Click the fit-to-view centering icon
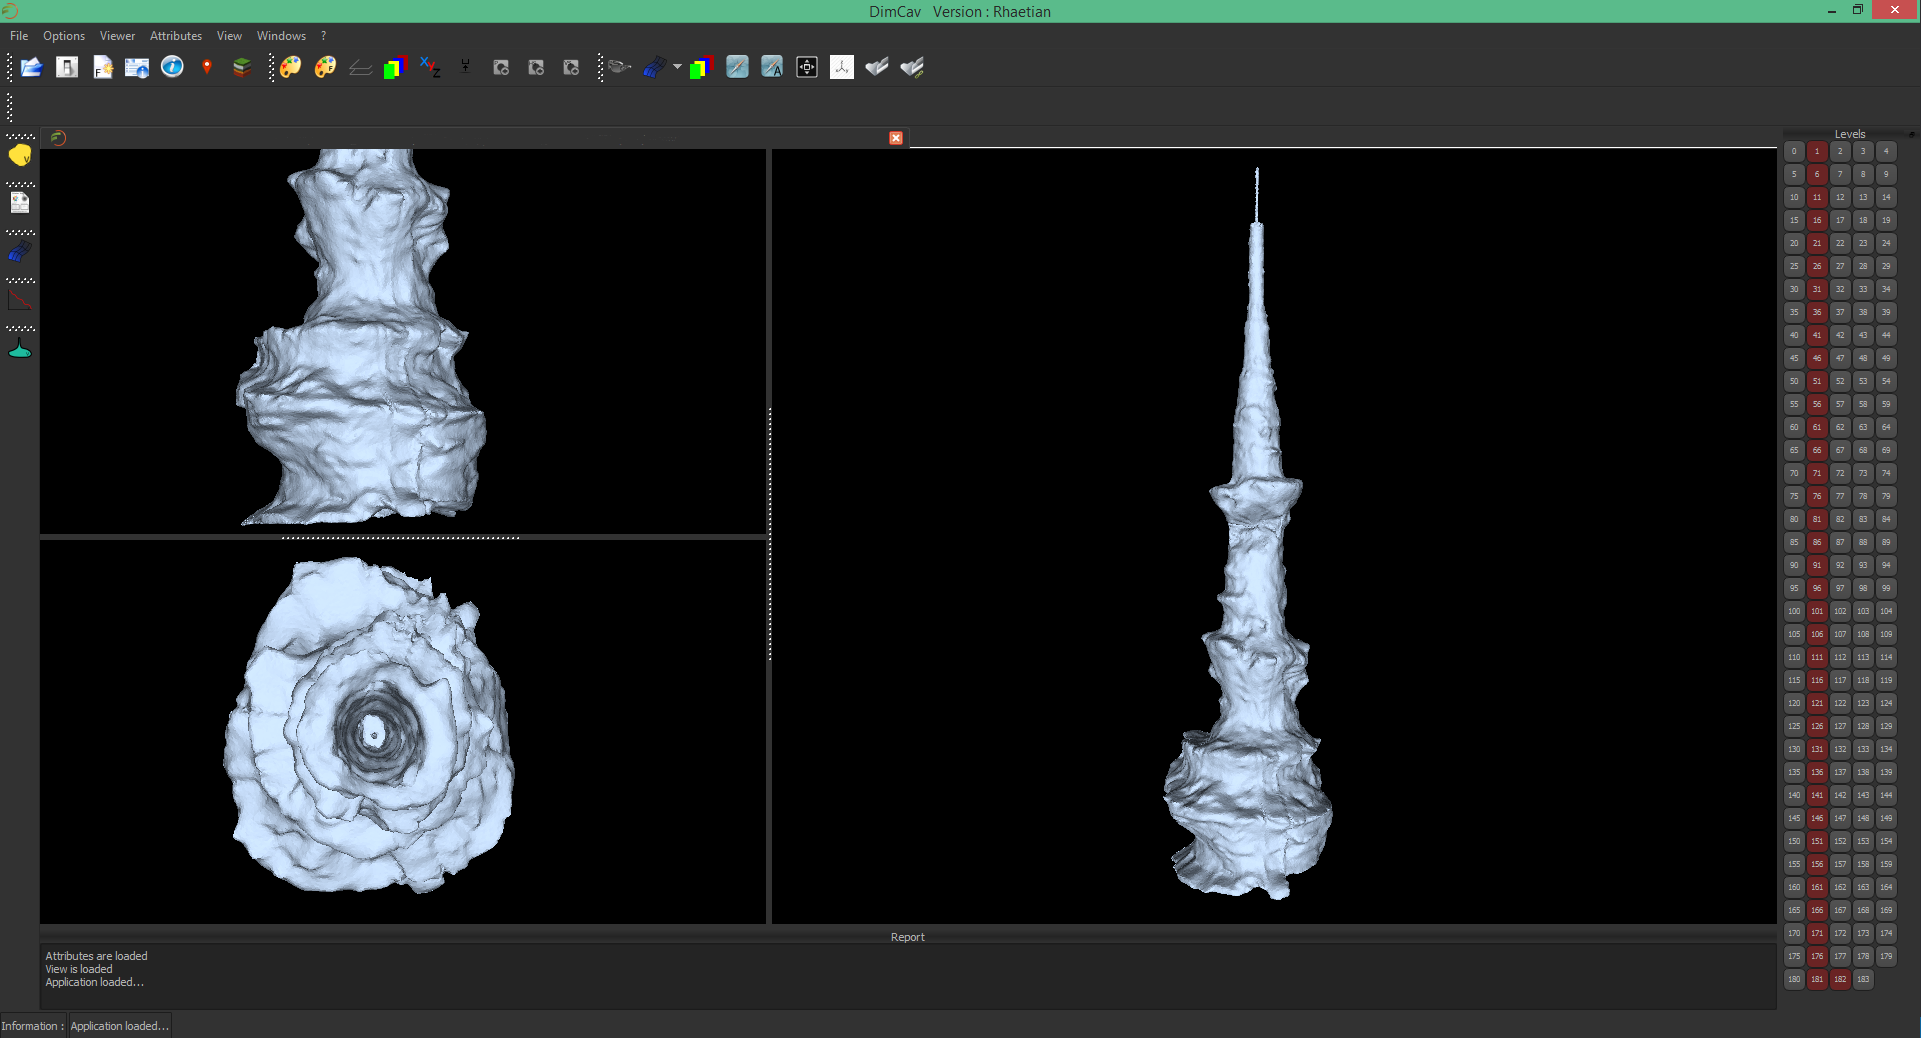Image resolution: width=1921 pixels, height=1038 pixels. (807, 67)
